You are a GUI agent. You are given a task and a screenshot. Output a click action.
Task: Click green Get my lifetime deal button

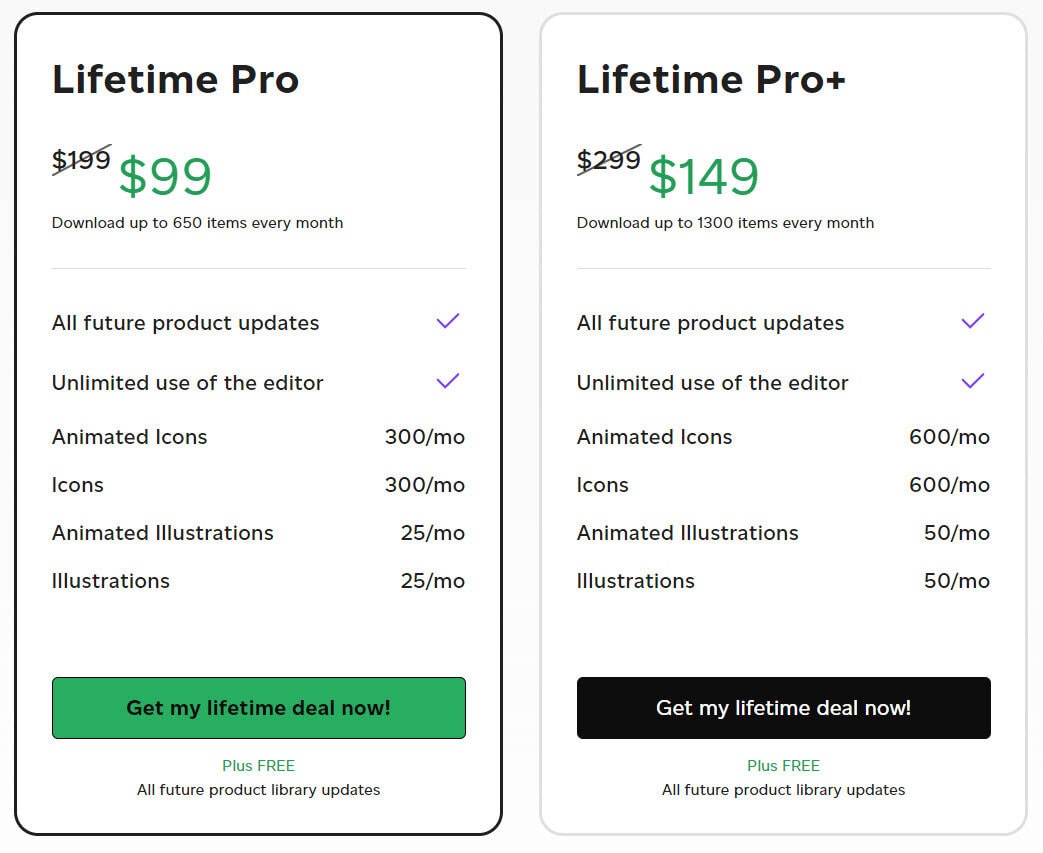point(258,708)
